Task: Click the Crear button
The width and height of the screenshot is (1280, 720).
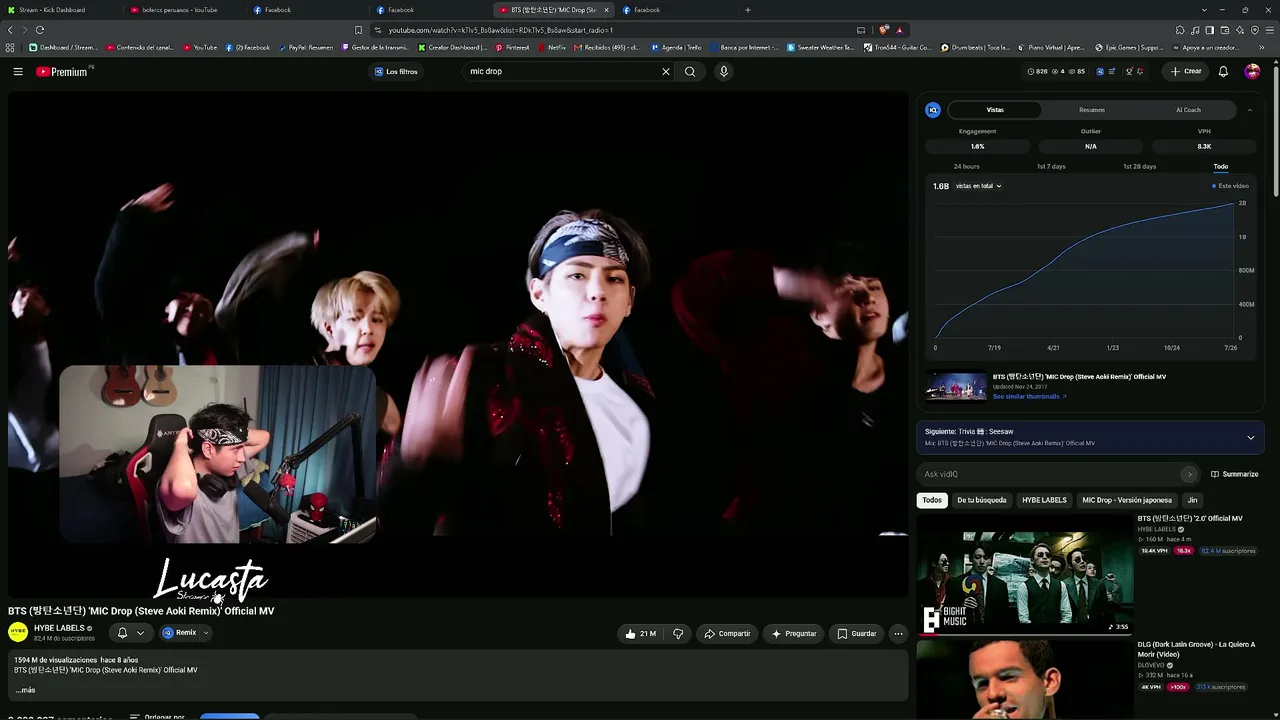Action: [1186, 72]
